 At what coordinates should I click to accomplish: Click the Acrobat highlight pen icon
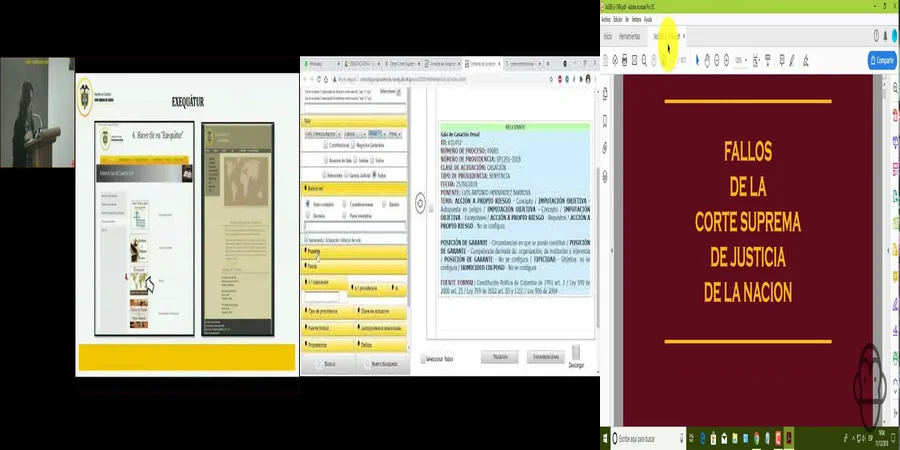click(x=792, y=60)
